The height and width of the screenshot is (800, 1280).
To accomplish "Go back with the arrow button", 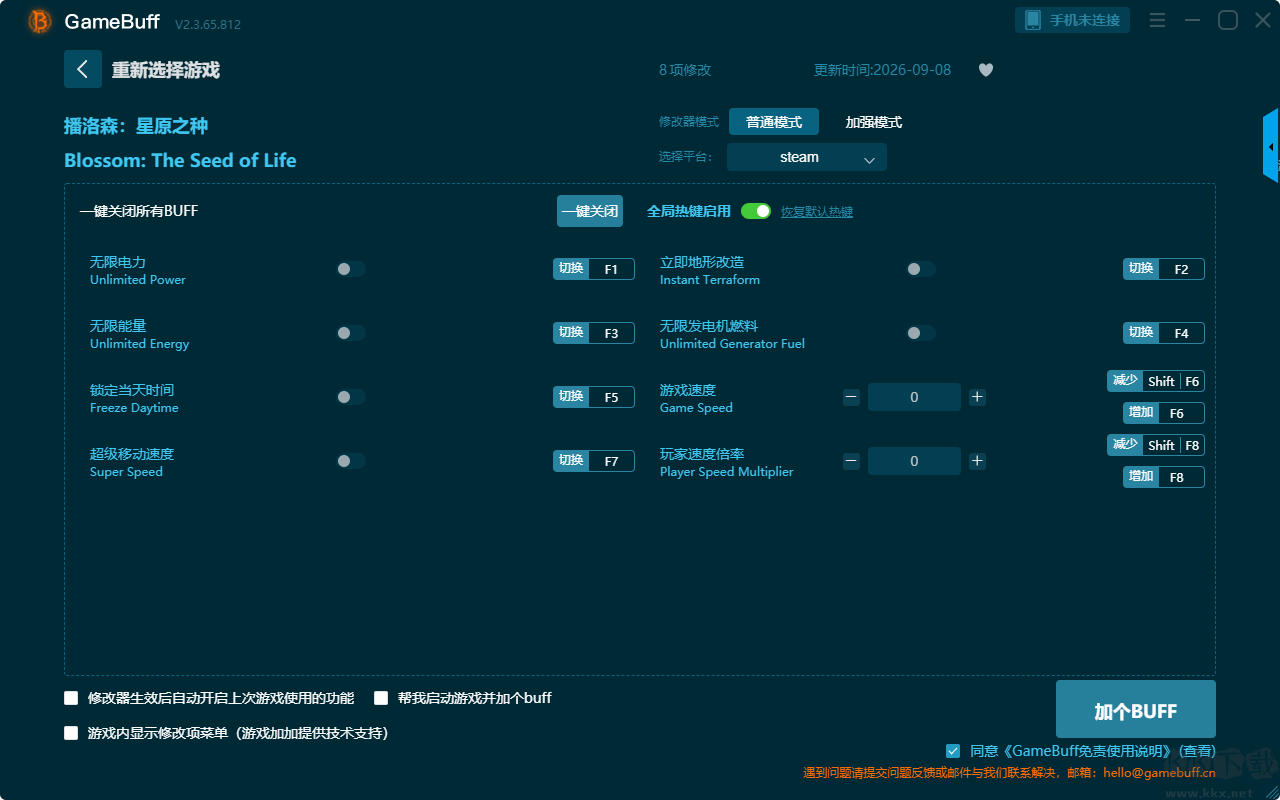I will click(83, 69).
